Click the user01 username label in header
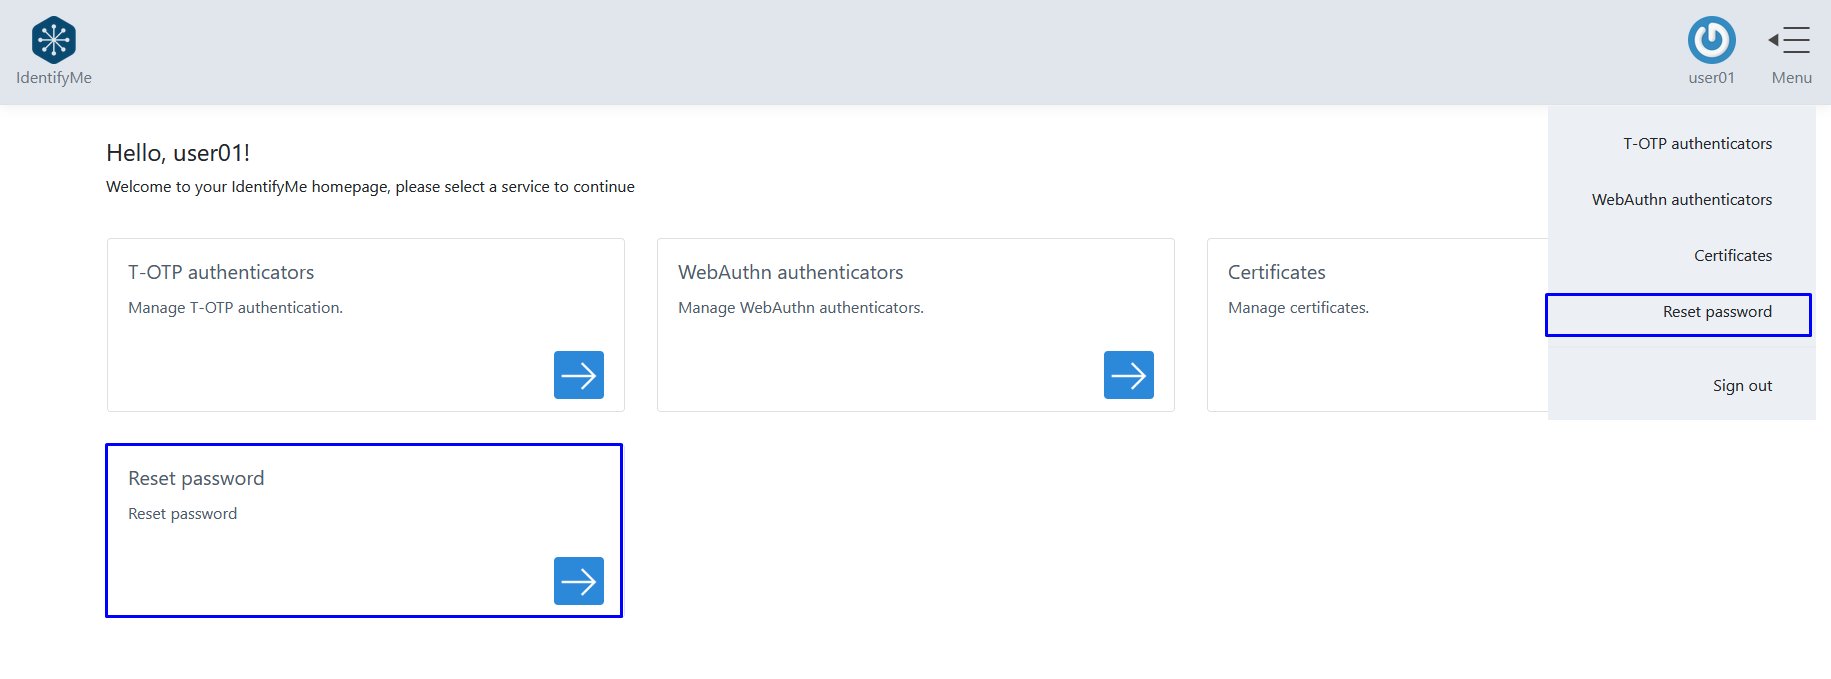Image resolution: width=1831 pixels, height=679 pixels. pyautogui.click(x=1711, y=78)
